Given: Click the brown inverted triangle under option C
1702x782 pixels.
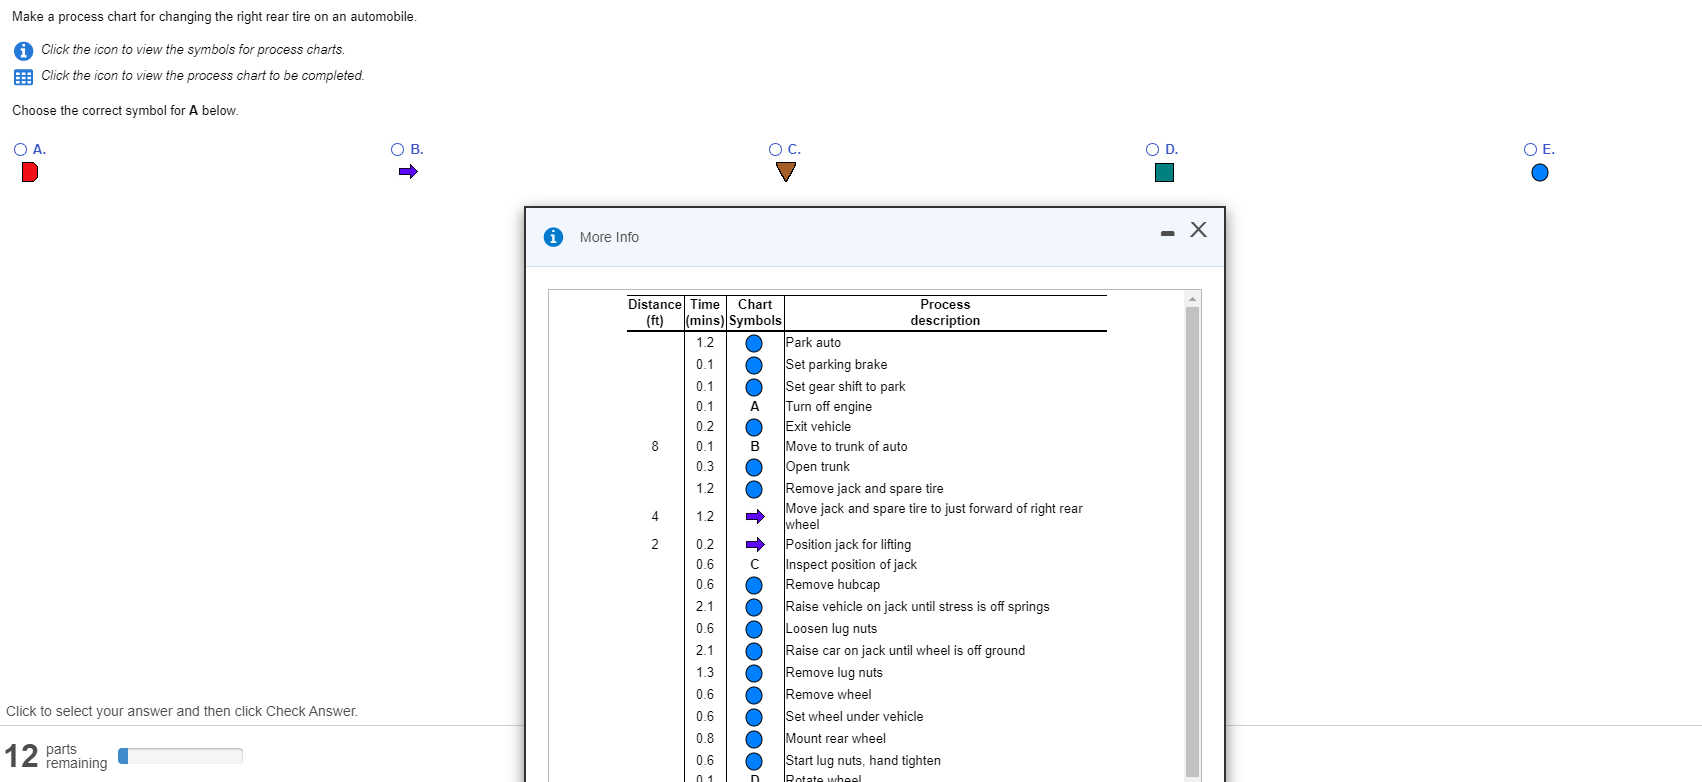Looking at the screenshot, I should tap(786, 172).
